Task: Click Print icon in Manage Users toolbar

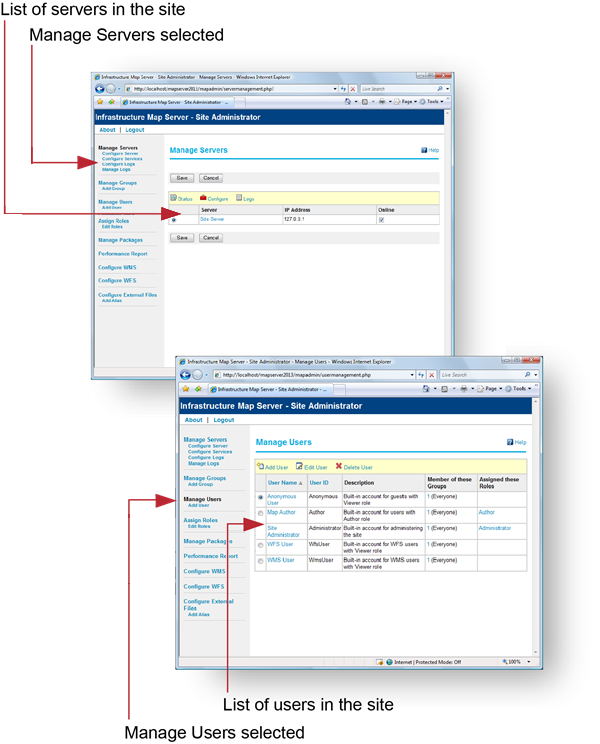Action: click(464, 389)
